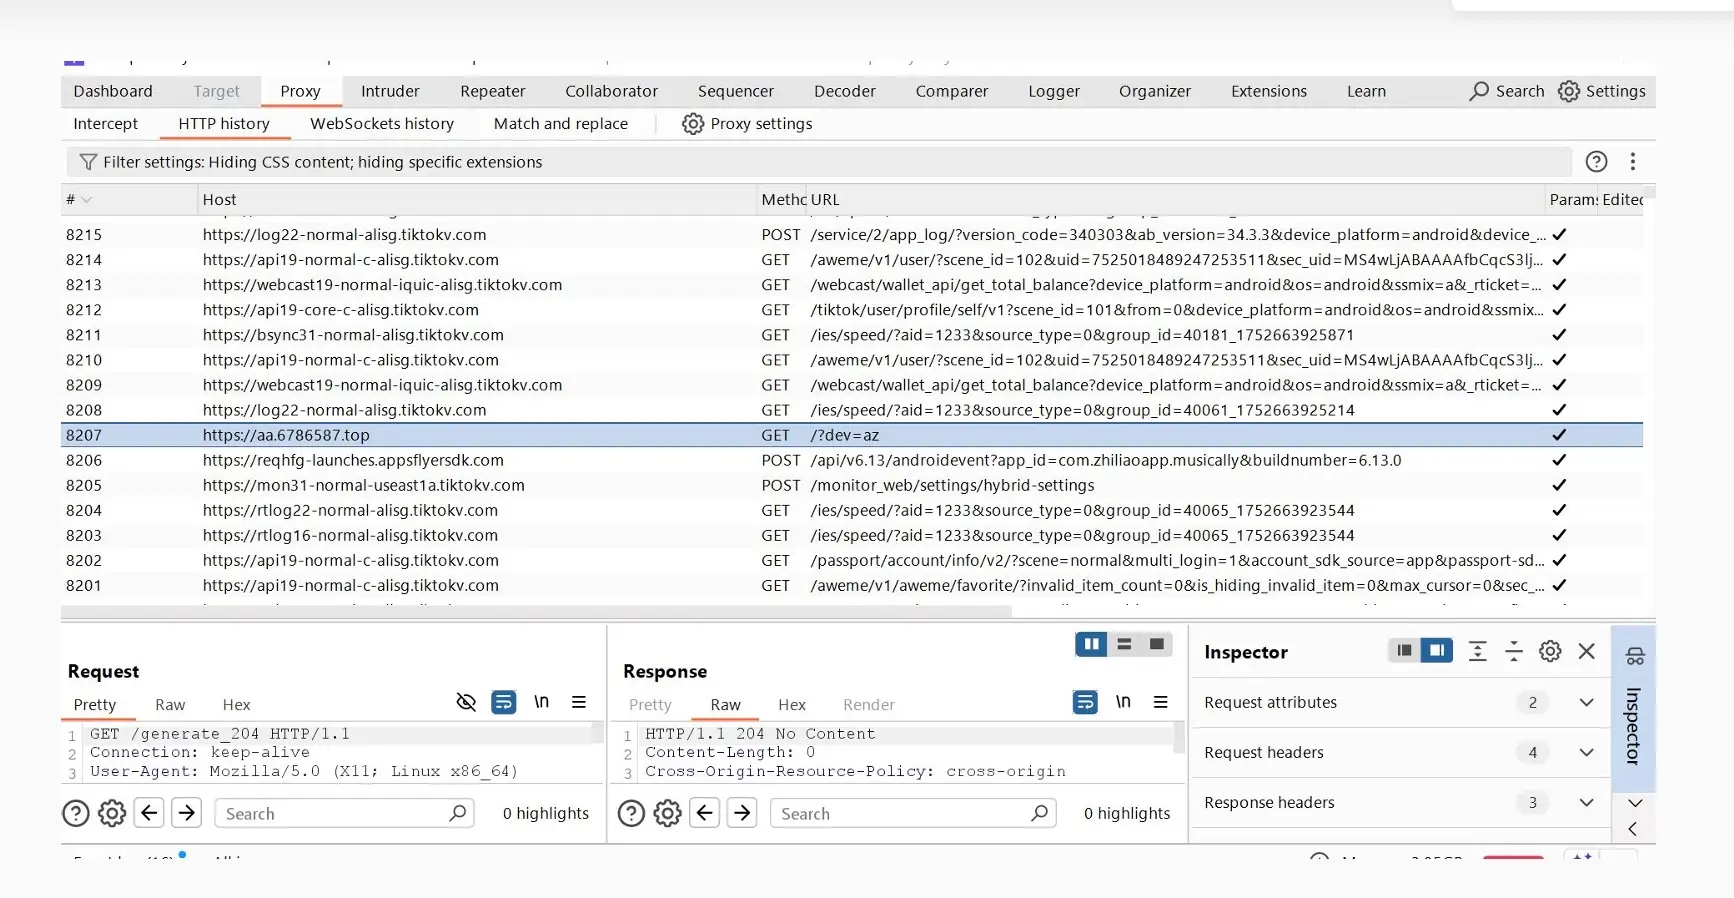1734x898 pixels.
Task: Open Response panel hamburger menu
Action: (x=1161, y=702)
